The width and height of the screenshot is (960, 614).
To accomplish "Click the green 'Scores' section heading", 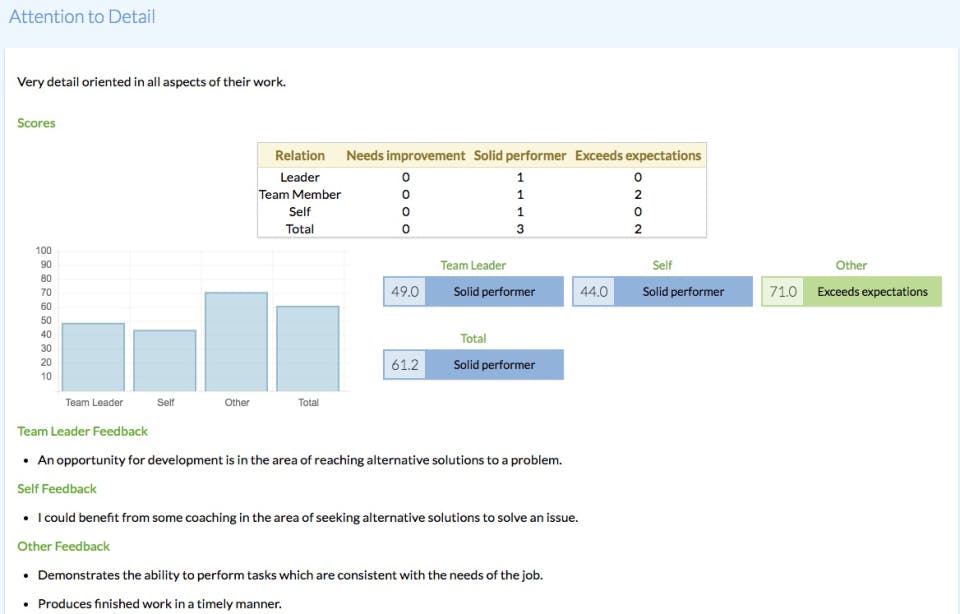I will point(36,123).
